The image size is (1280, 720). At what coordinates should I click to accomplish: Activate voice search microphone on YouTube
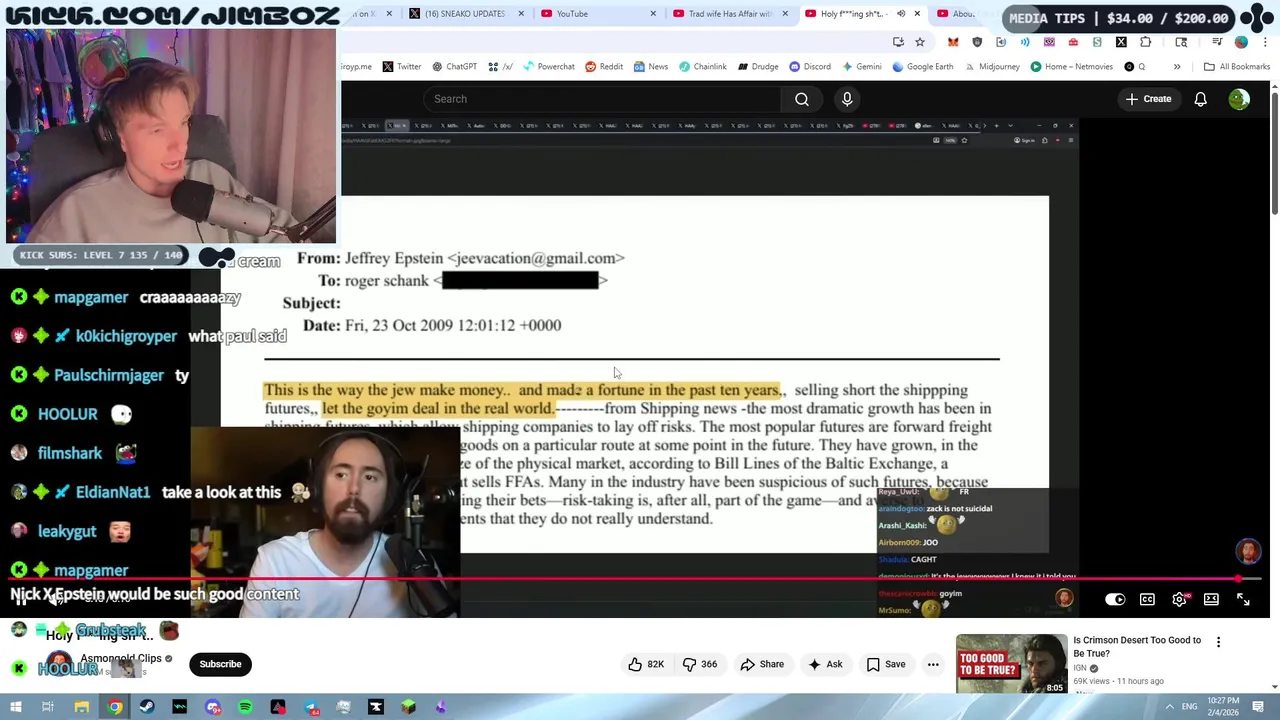coord(847,99)
